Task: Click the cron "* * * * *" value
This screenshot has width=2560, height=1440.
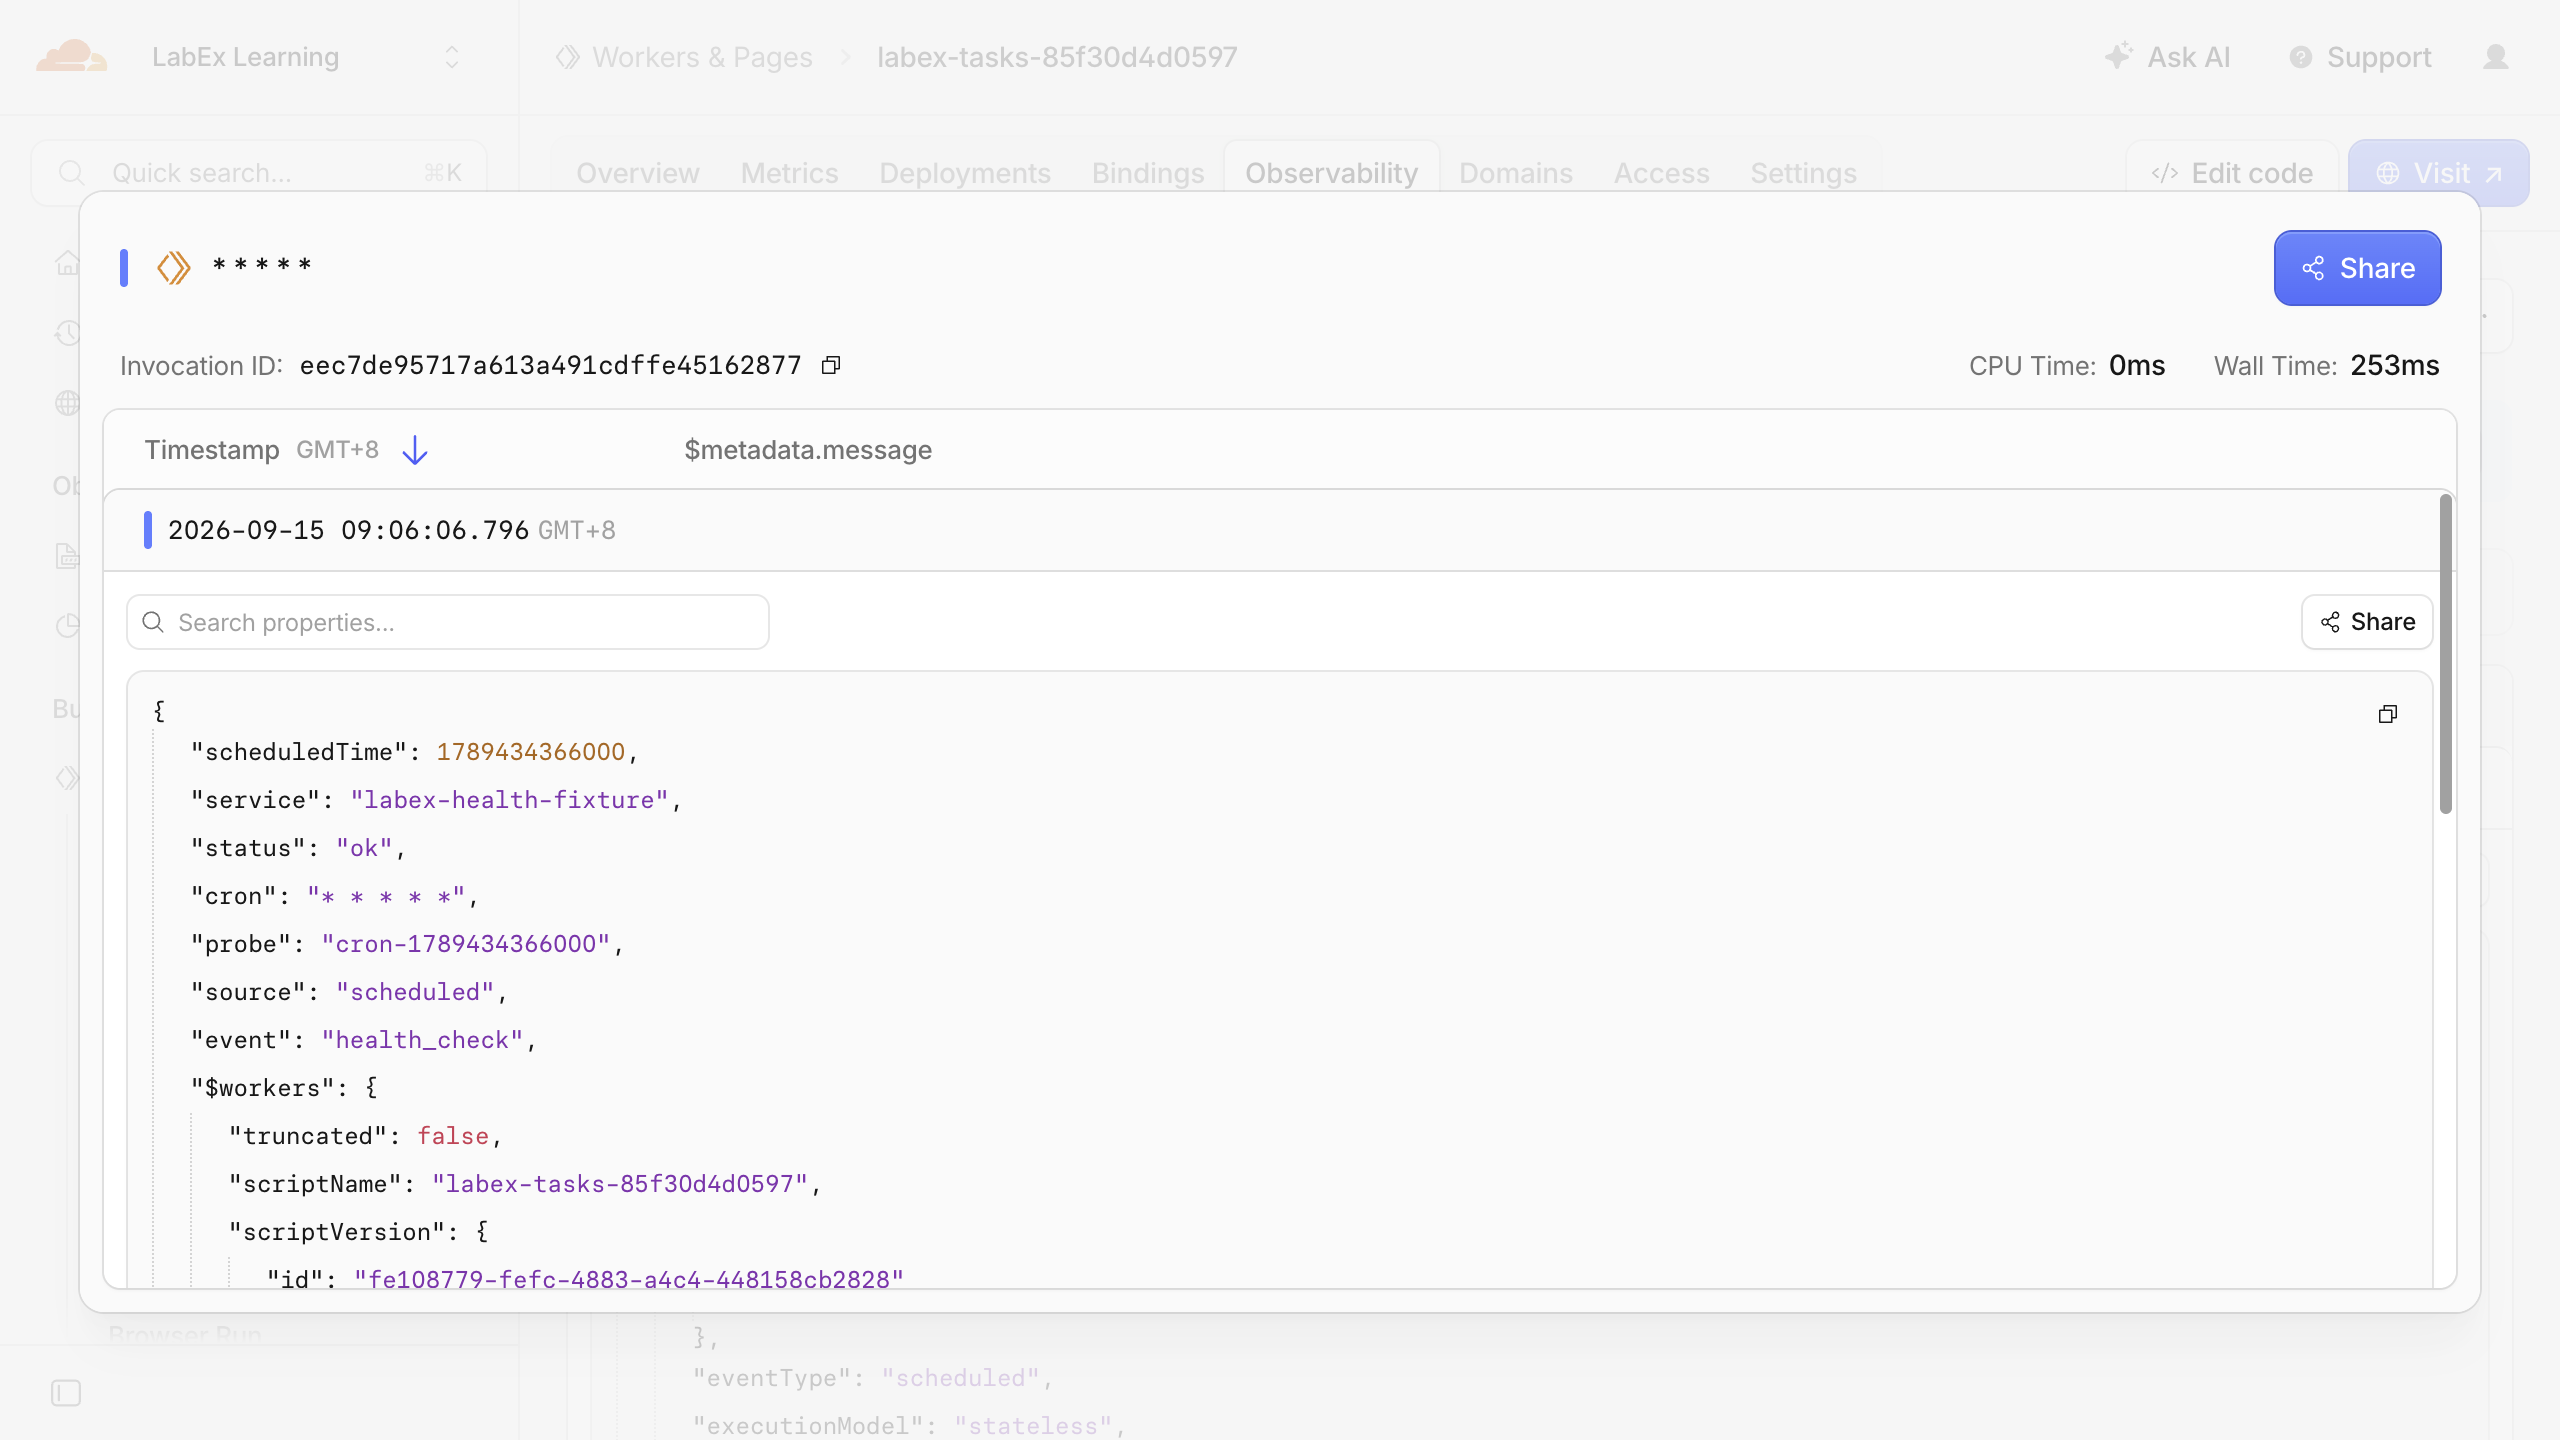Action: pos(386,896)
